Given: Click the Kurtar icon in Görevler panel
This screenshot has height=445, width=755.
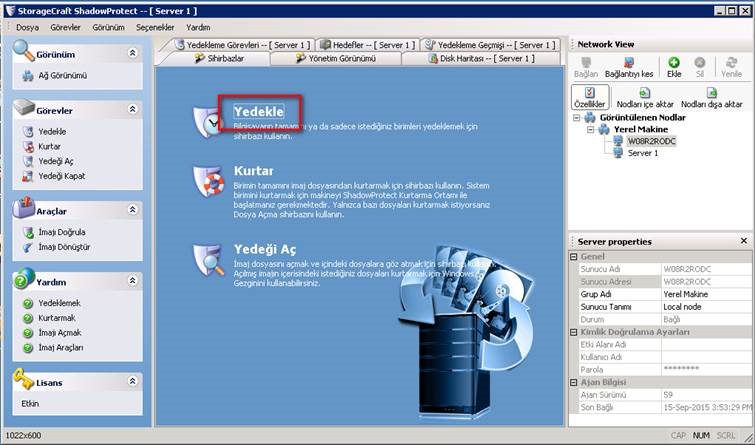Looking at the screenshot, I should (x=28, y=146).
